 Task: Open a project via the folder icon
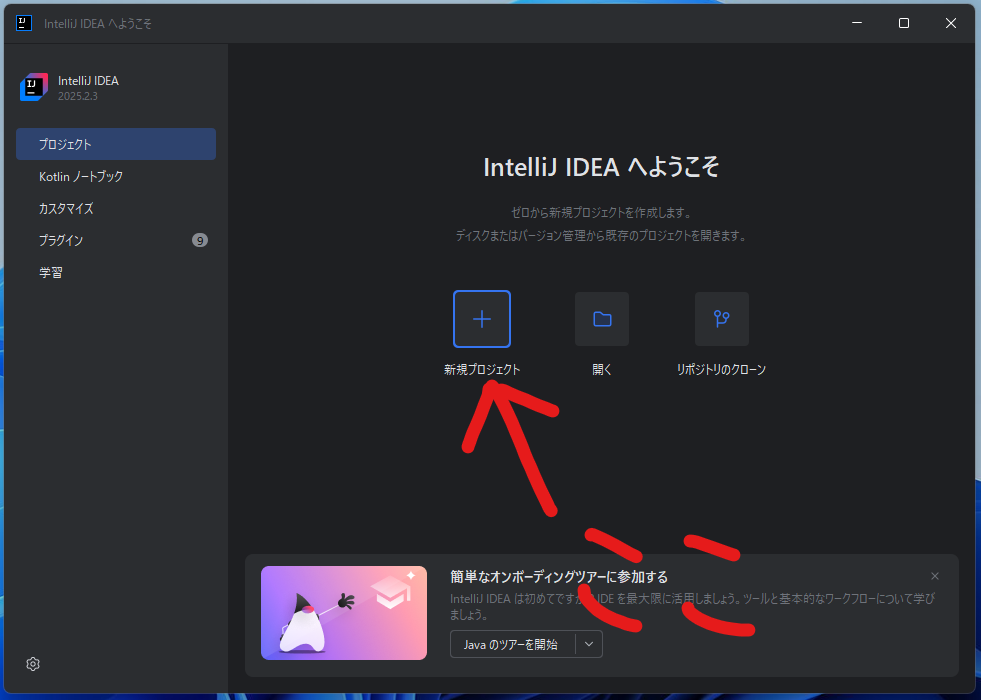pyautogui.click(x=601, y=318)
